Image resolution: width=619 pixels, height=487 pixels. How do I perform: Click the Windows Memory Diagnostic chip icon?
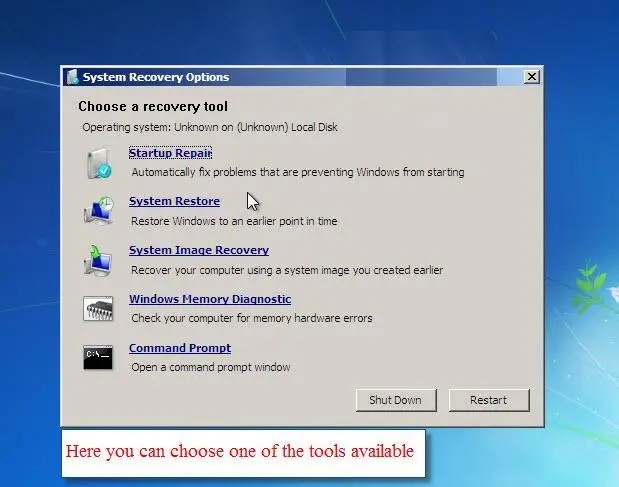(x=98, y=308)
